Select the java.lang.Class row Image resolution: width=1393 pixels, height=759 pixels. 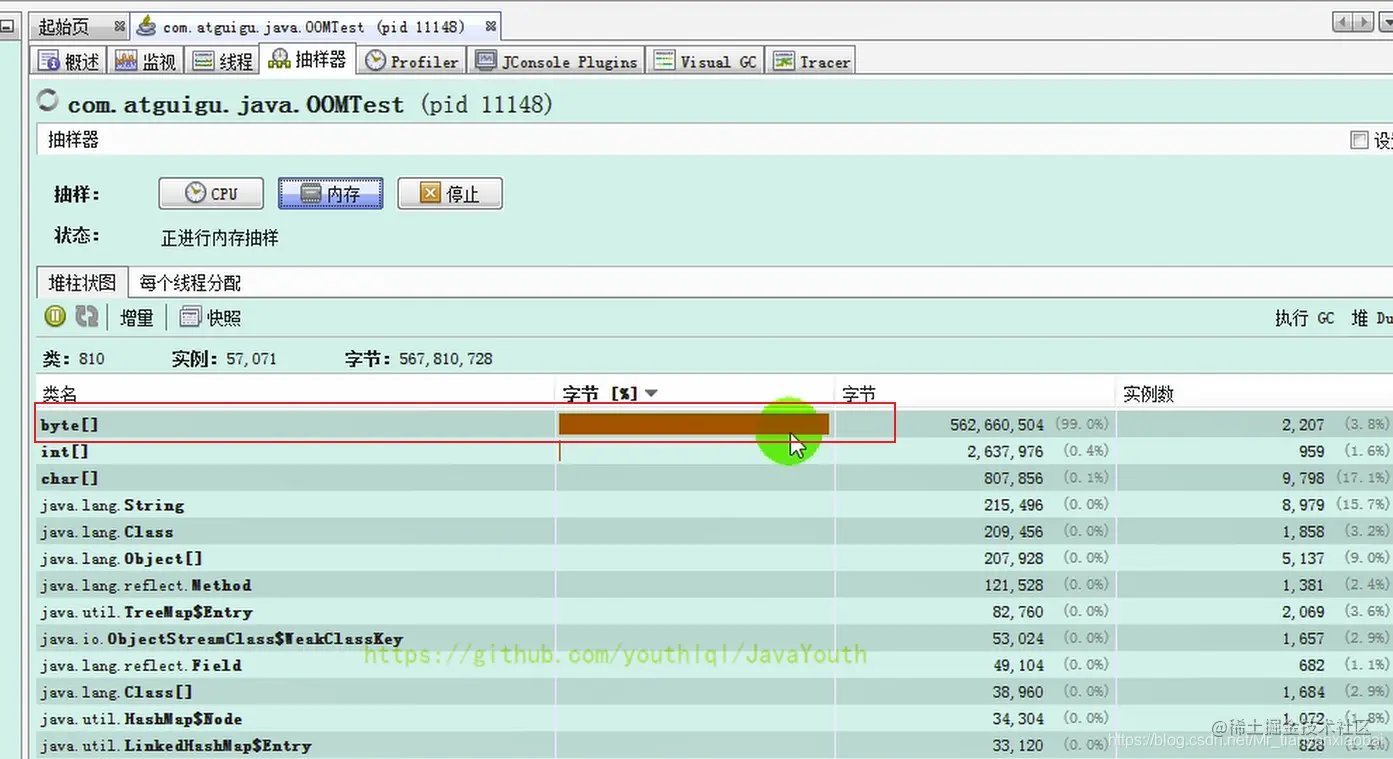pyautogui.click(x=715, y=532)
